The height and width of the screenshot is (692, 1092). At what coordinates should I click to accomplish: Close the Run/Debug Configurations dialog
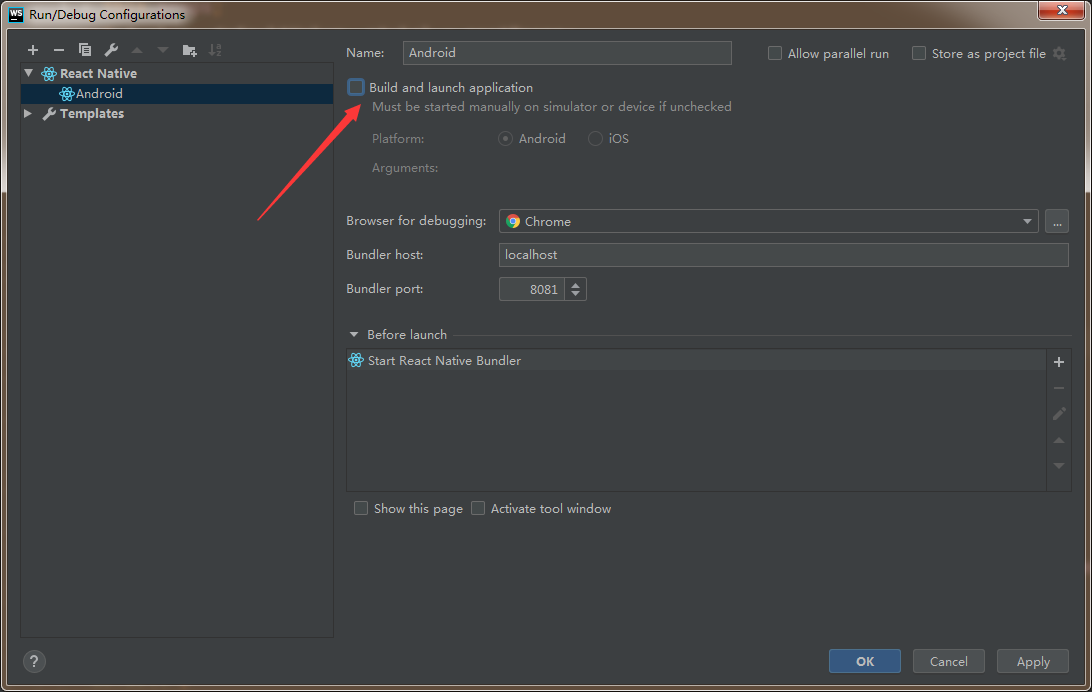tap(1061, 10)
